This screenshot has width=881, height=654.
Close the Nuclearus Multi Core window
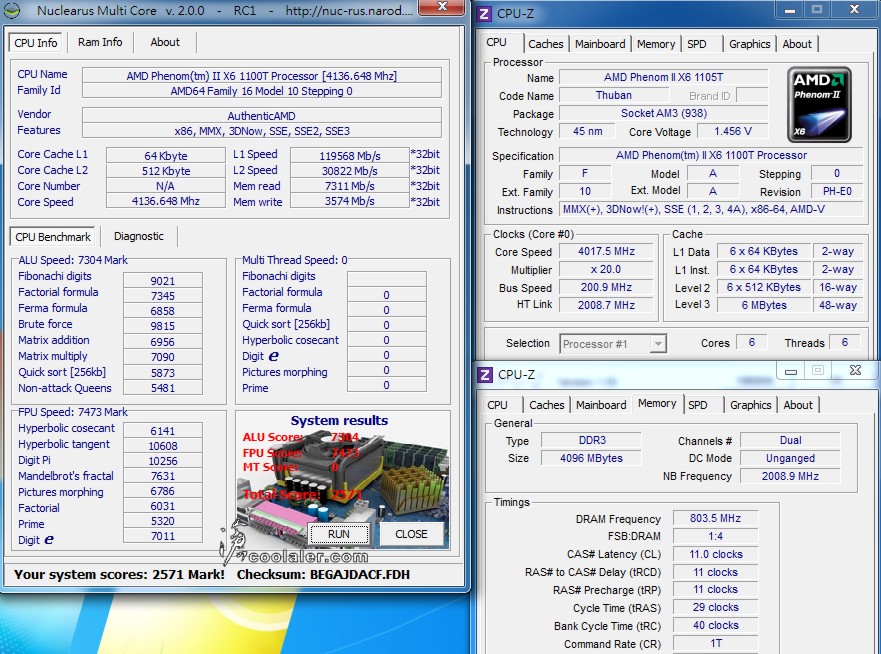pos(442,7)
